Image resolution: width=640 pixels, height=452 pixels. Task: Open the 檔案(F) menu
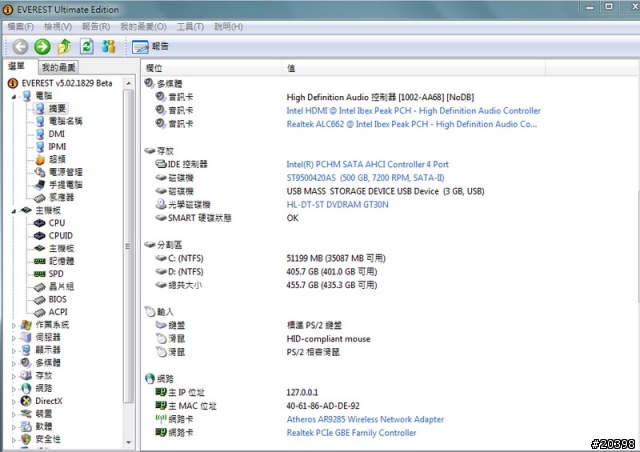20,27
